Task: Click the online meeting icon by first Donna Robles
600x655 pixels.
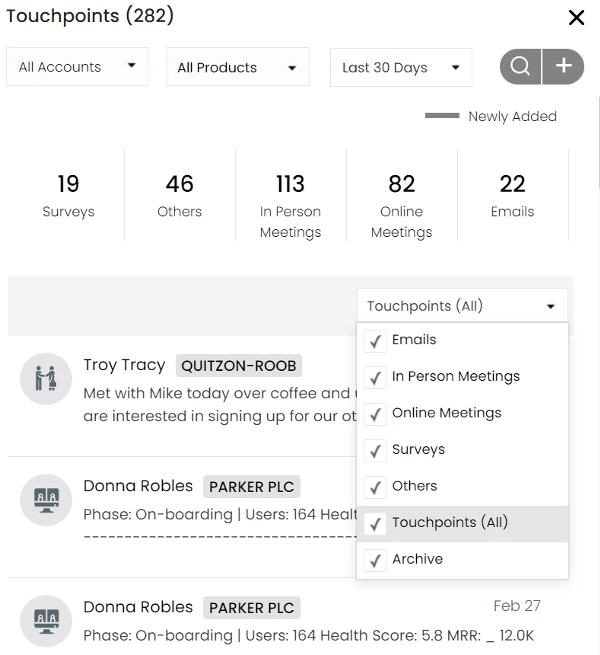Action: coord(46,500)
